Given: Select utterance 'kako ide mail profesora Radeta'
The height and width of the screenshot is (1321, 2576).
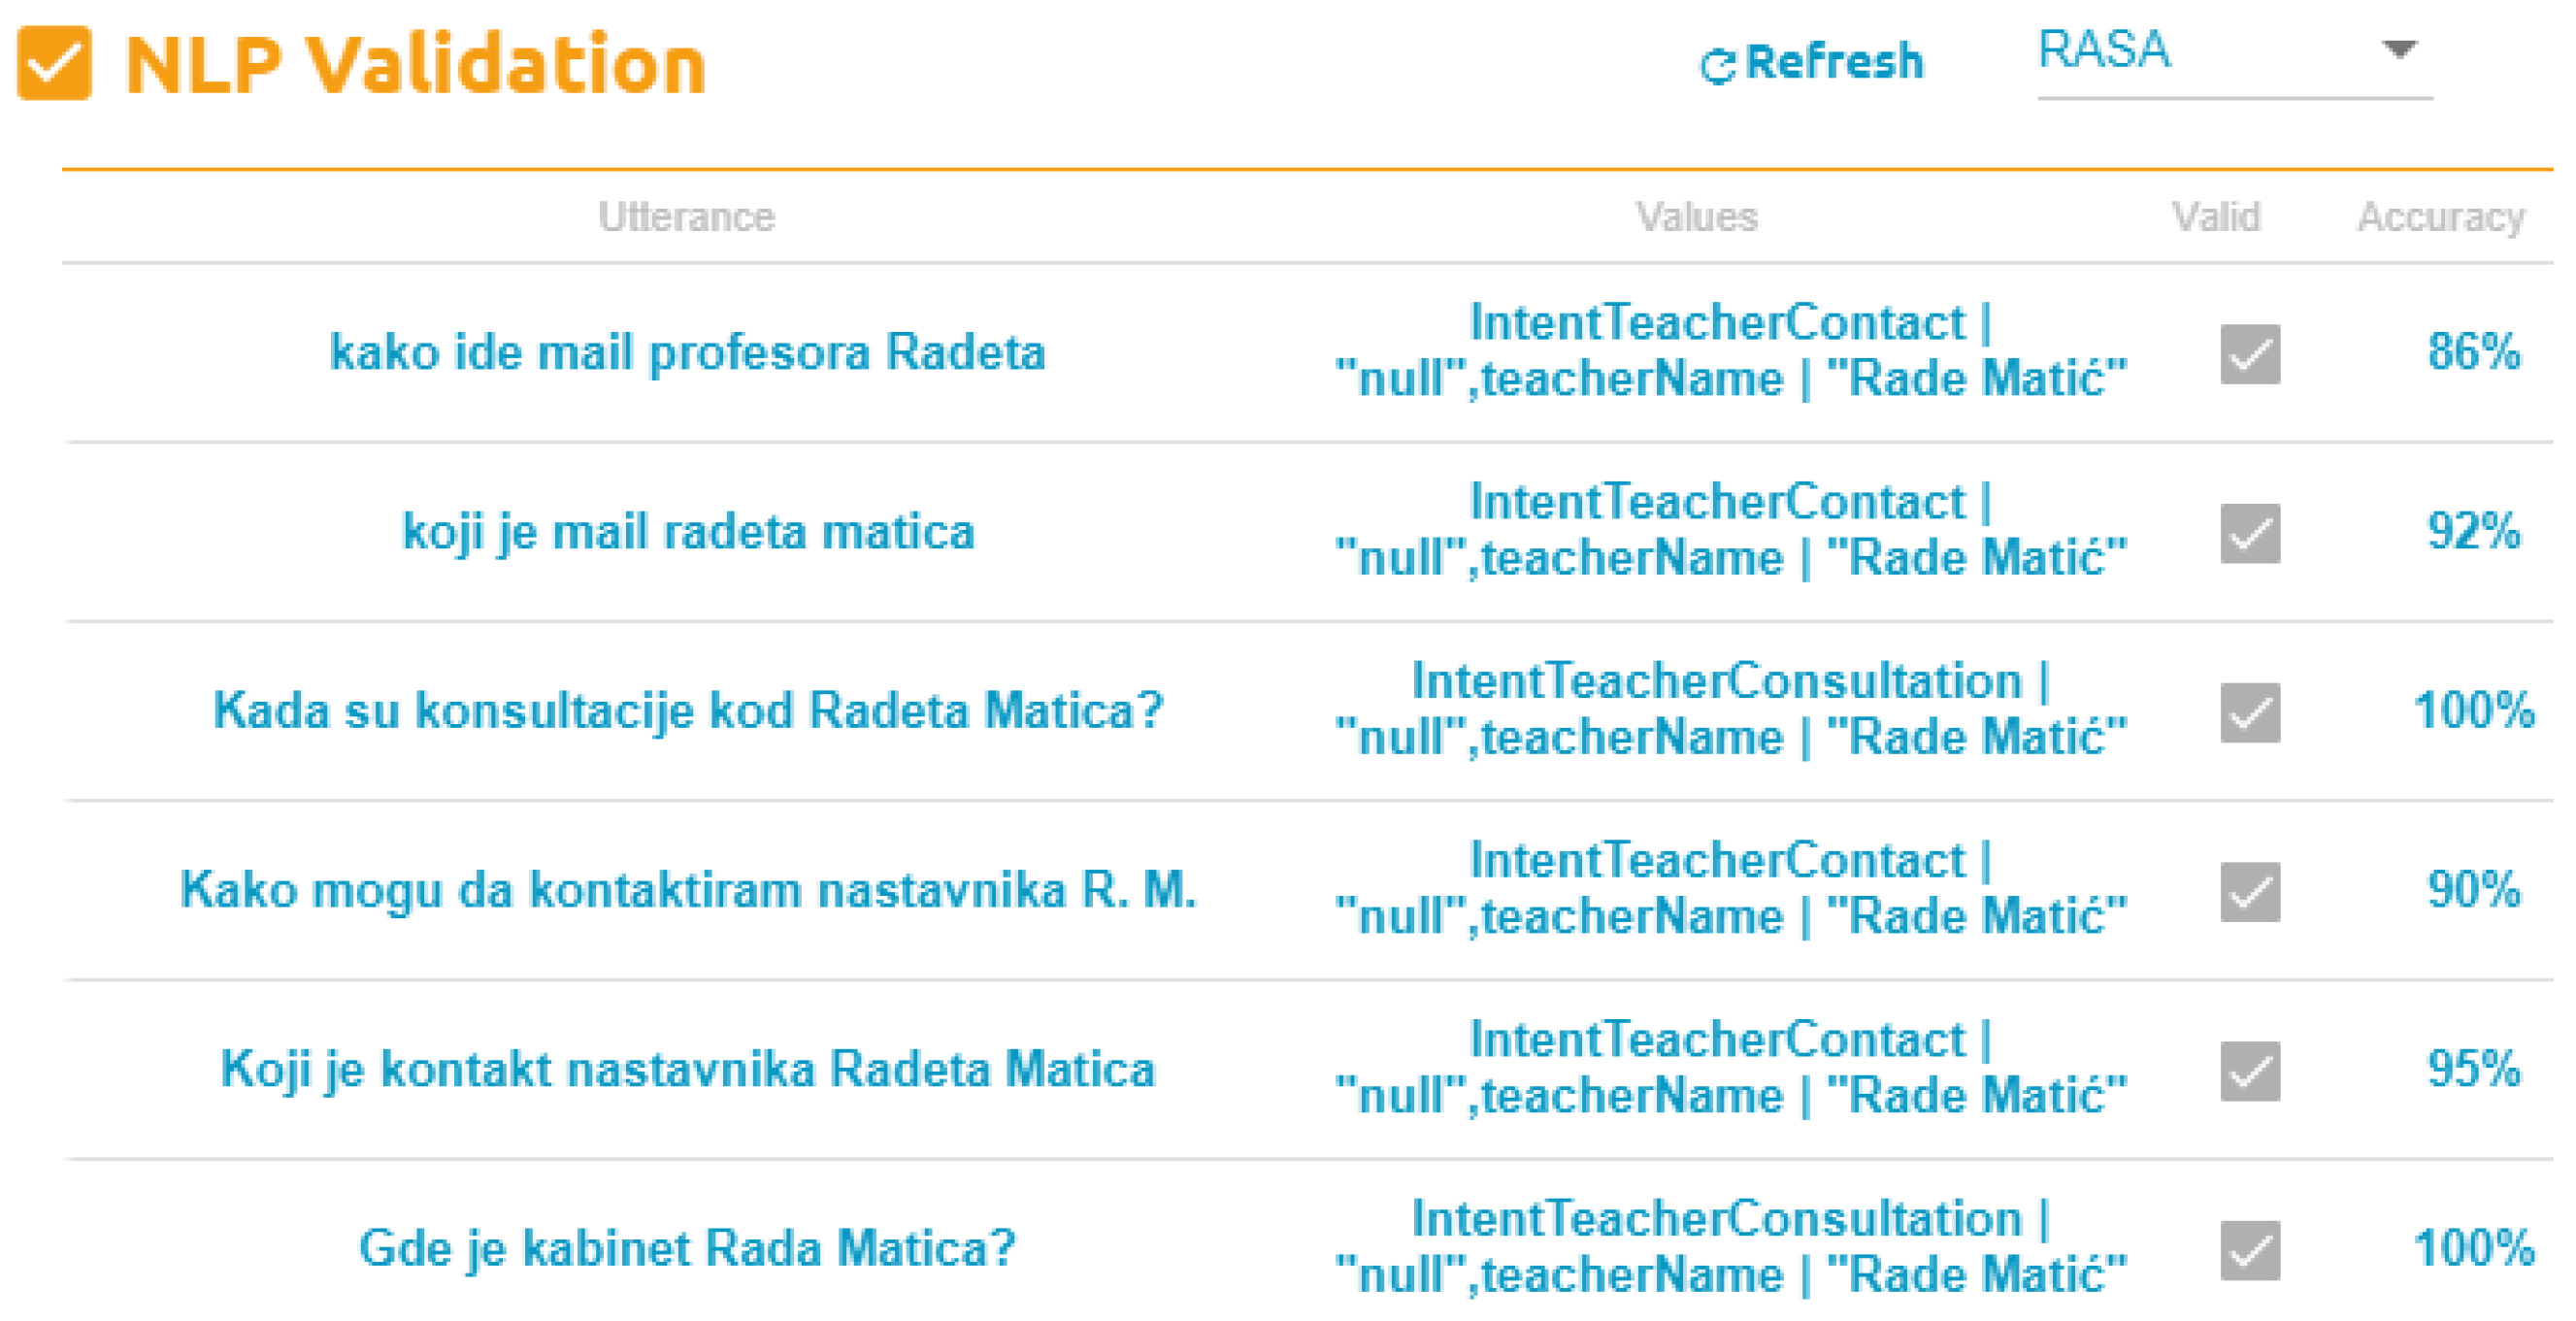Looking at the screenshot, I should [687, 352].
